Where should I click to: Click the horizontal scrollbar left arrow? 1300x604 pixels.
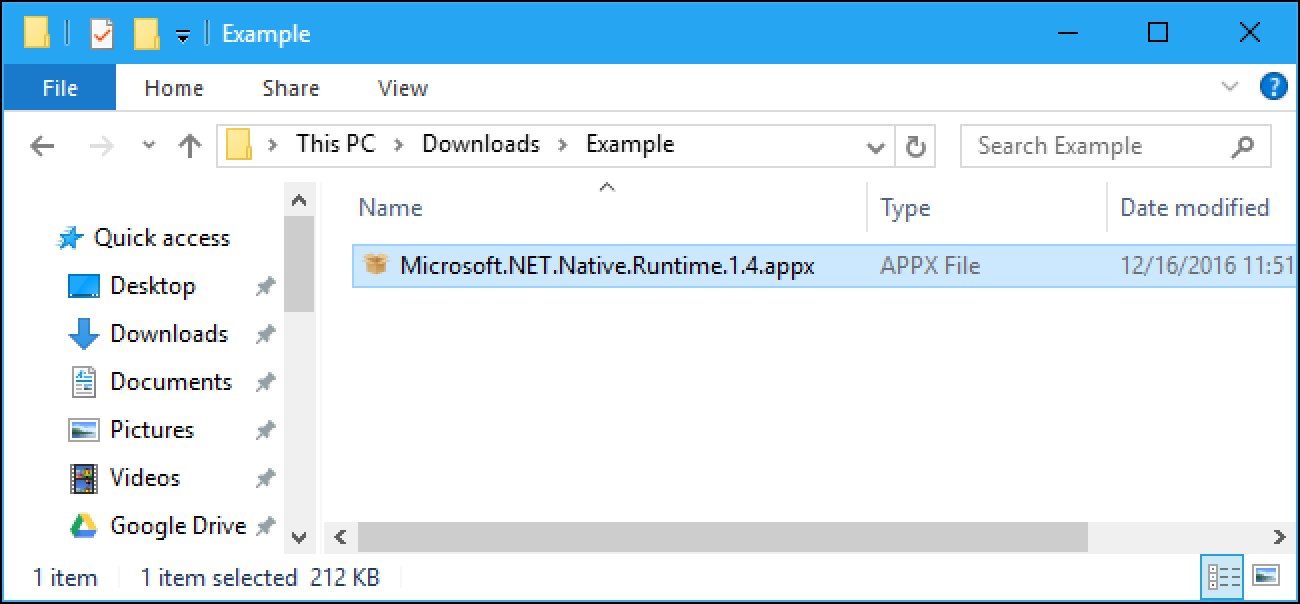pos(340,537)
